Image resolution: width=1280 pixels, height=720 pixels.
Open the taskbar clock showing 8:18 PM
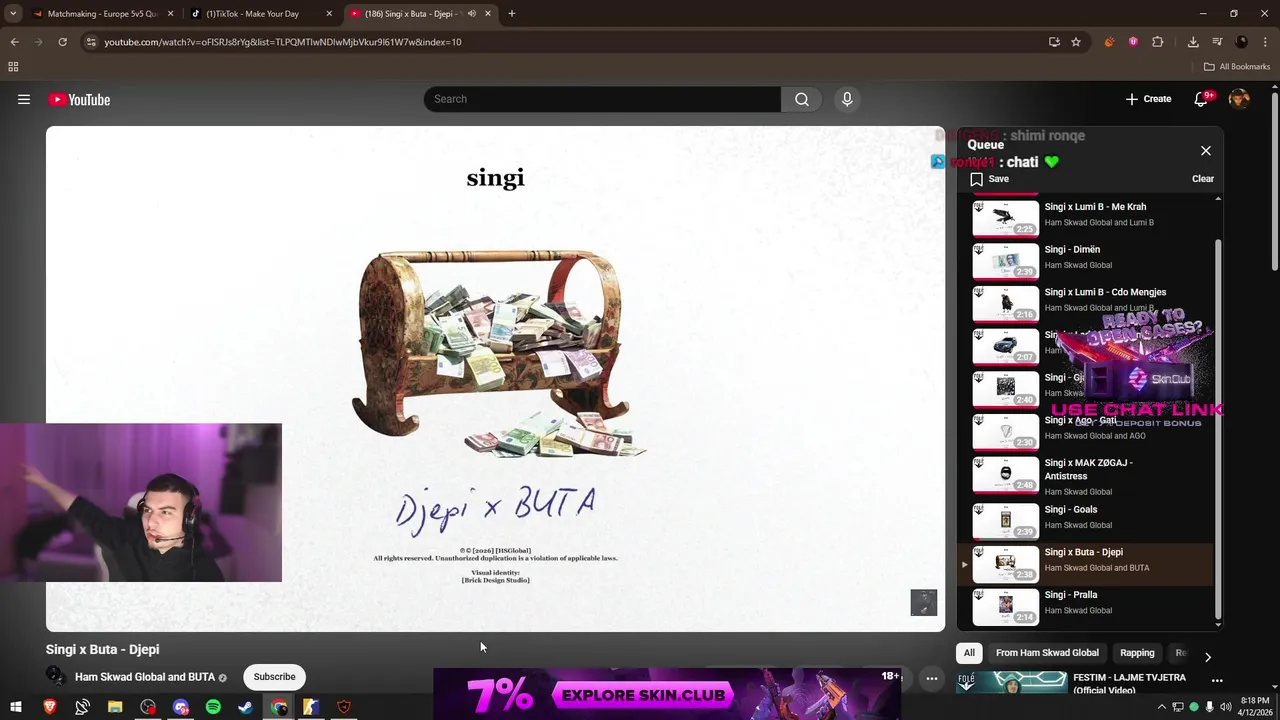(1255, 706)
